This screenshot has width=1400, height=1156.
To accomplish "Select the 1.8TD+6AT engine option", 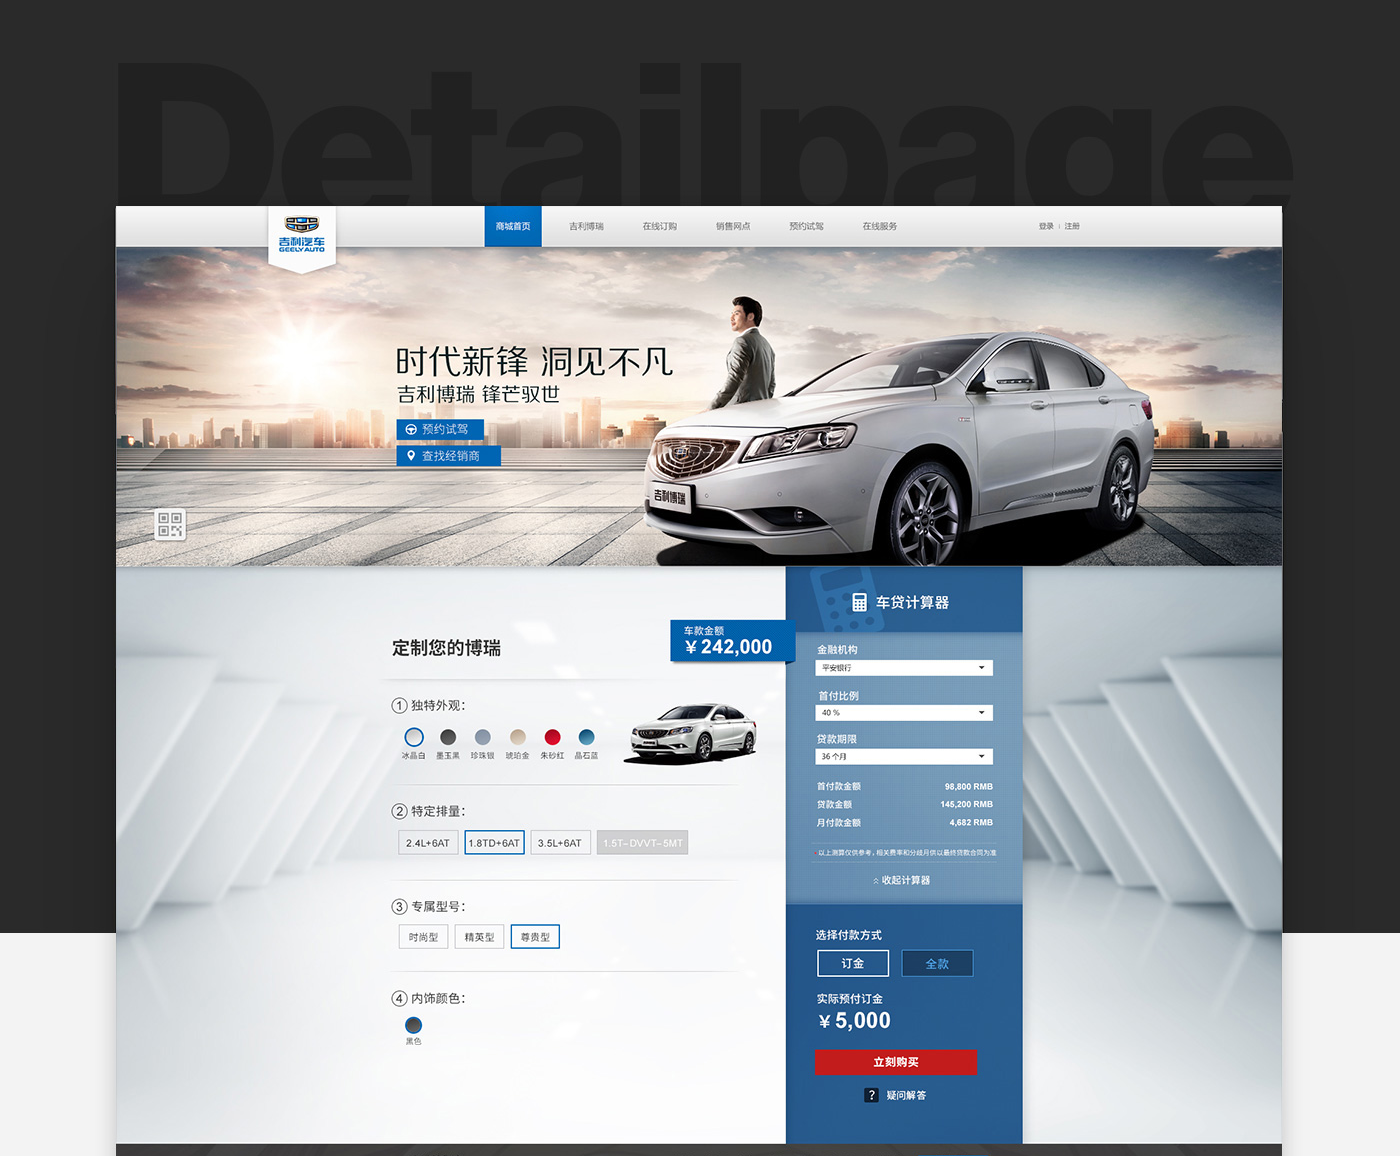I will point(494,843).
